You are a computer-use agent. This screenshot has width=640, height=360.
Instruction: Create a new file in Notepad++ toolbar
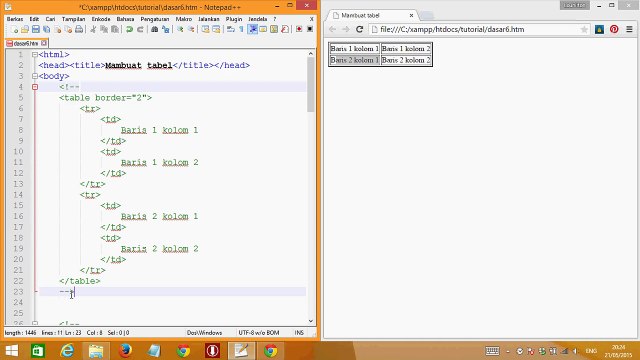(x=14, y=29)
